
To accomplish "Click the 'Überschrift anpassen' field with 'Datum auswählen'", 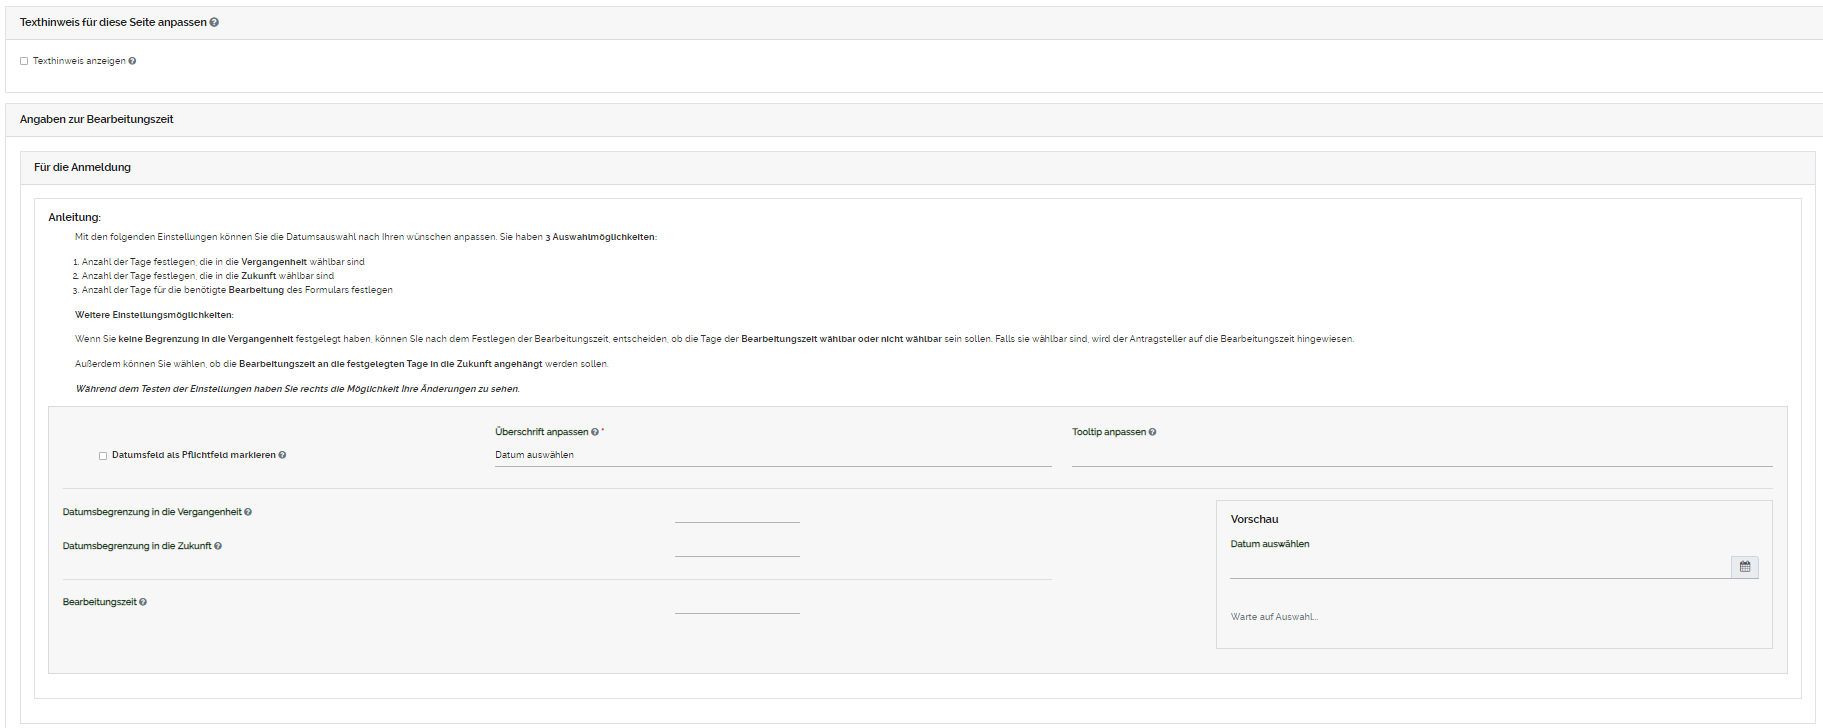I will pyautogui.click(x=772, y=455).
